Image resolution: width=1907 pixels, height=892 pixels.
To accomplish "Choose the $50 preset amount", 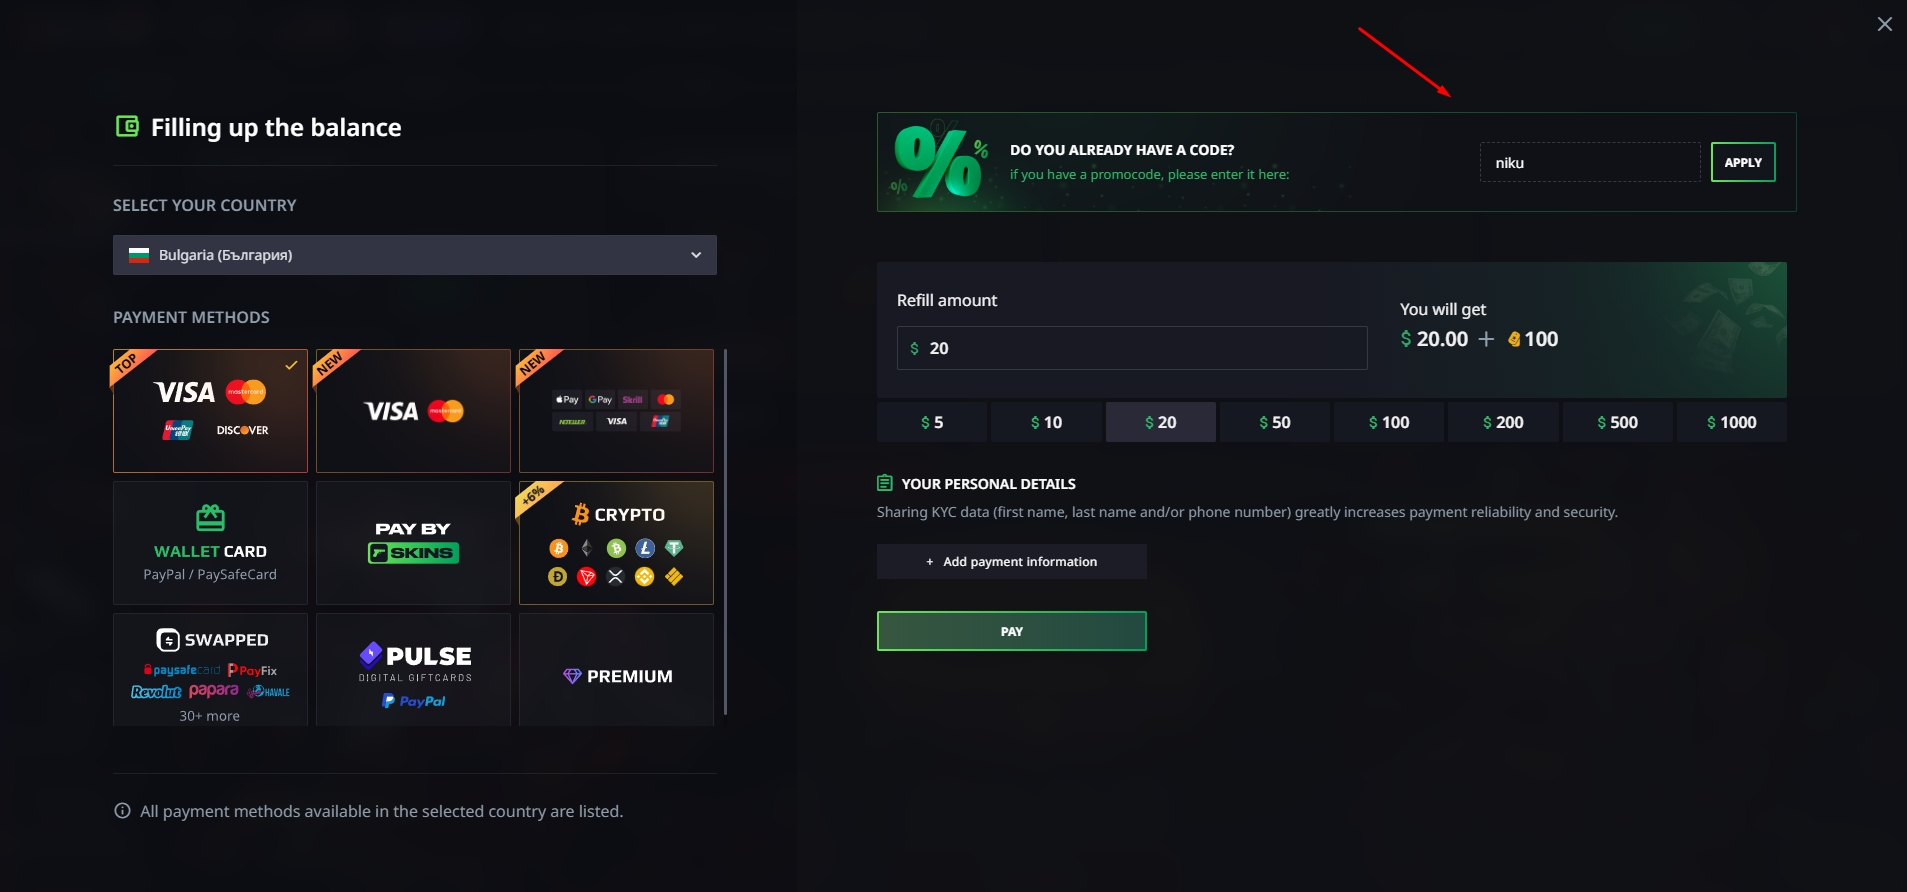I will (x=1275, y=422).
